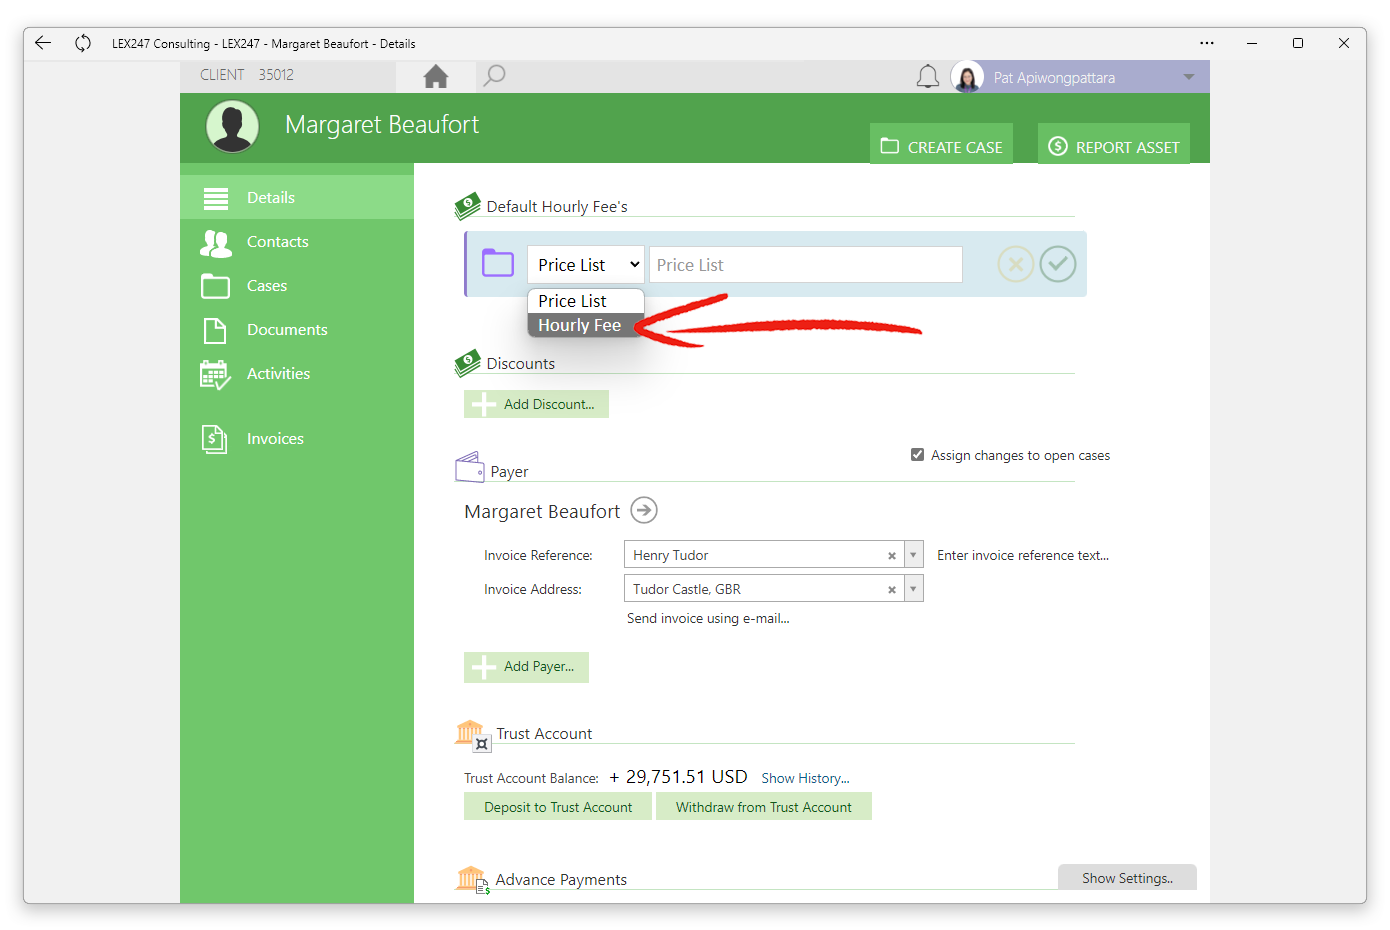The image size is (1390, 930).
Task: Click the purple folder icon in fee row
Action: click(x=498, y=263)
